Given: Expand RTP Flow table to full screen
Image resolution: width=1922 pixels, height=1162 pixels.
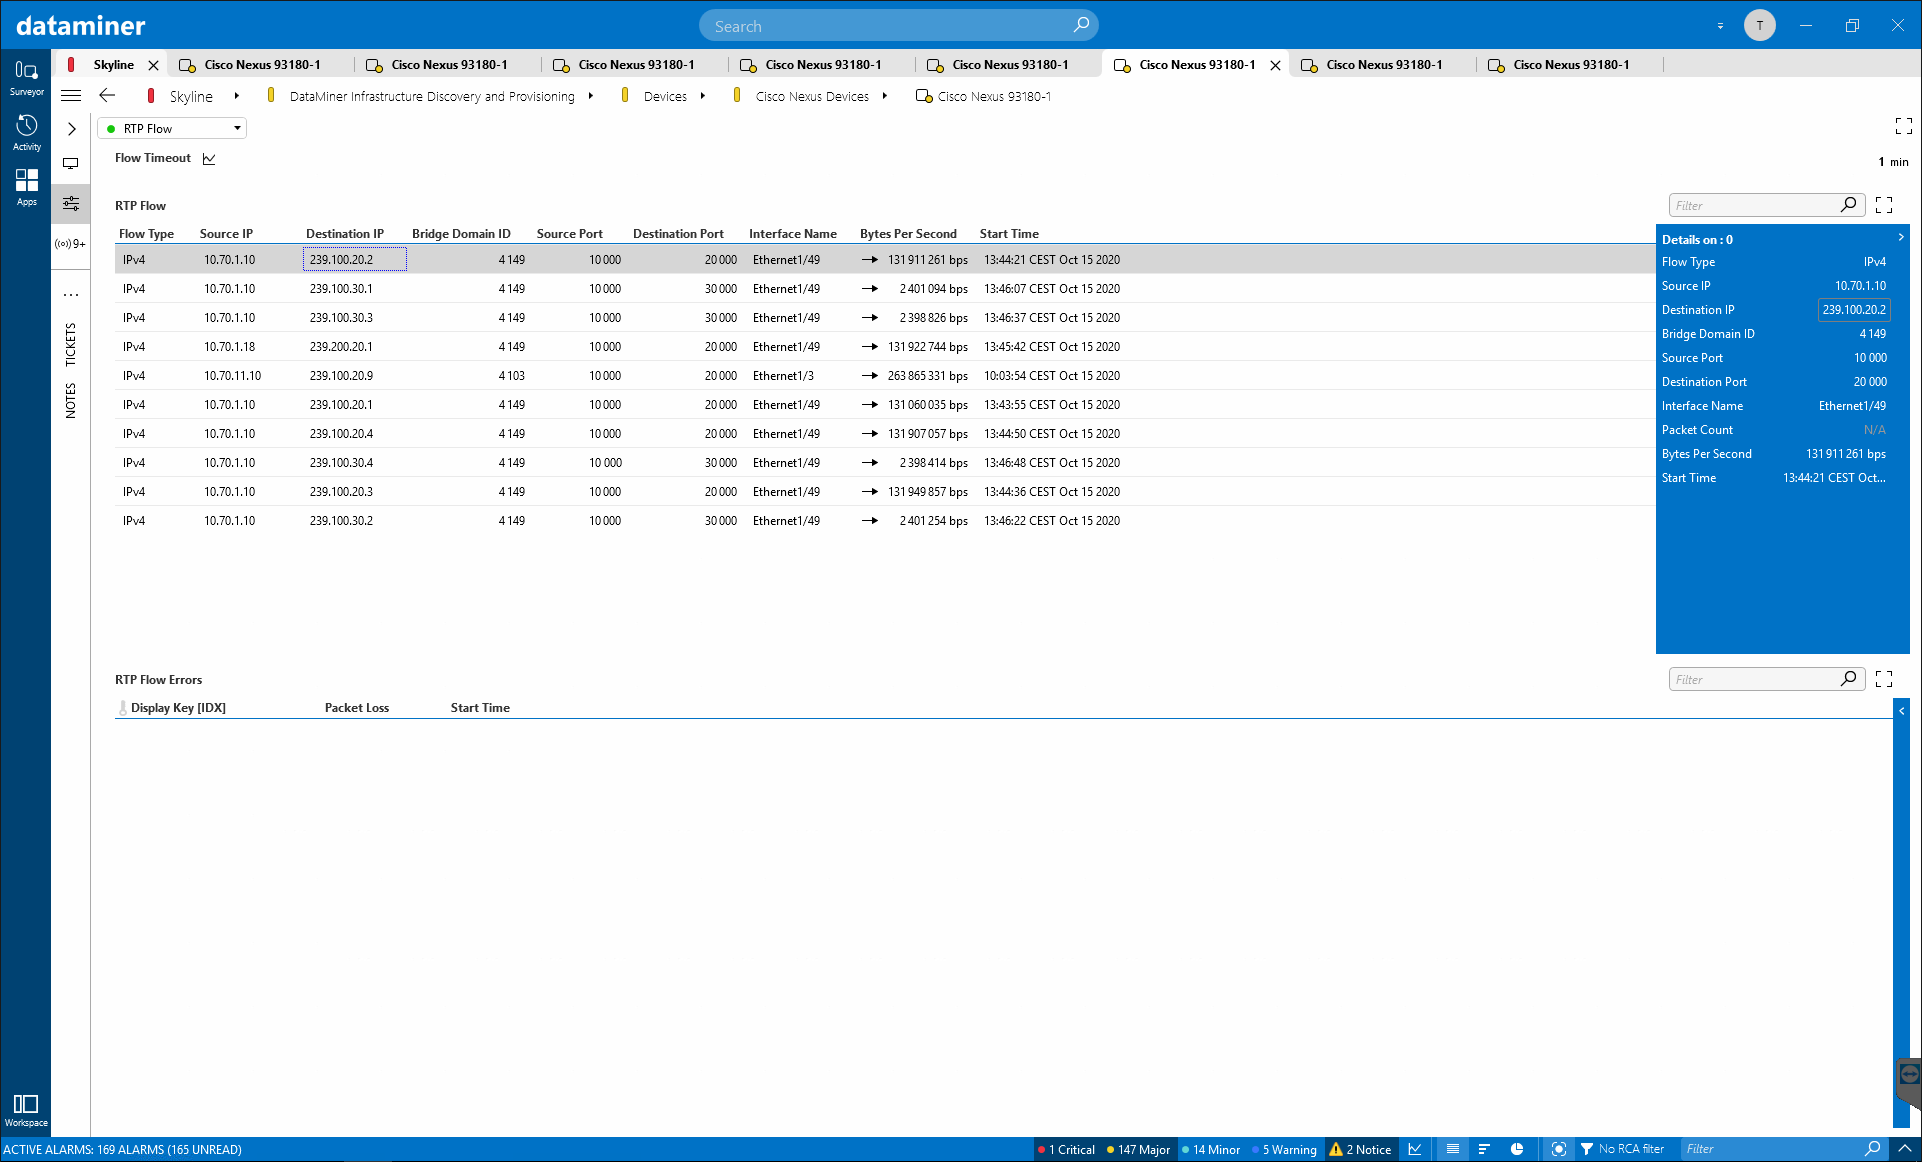Looking at the screenshot, I should [1884, 205].
